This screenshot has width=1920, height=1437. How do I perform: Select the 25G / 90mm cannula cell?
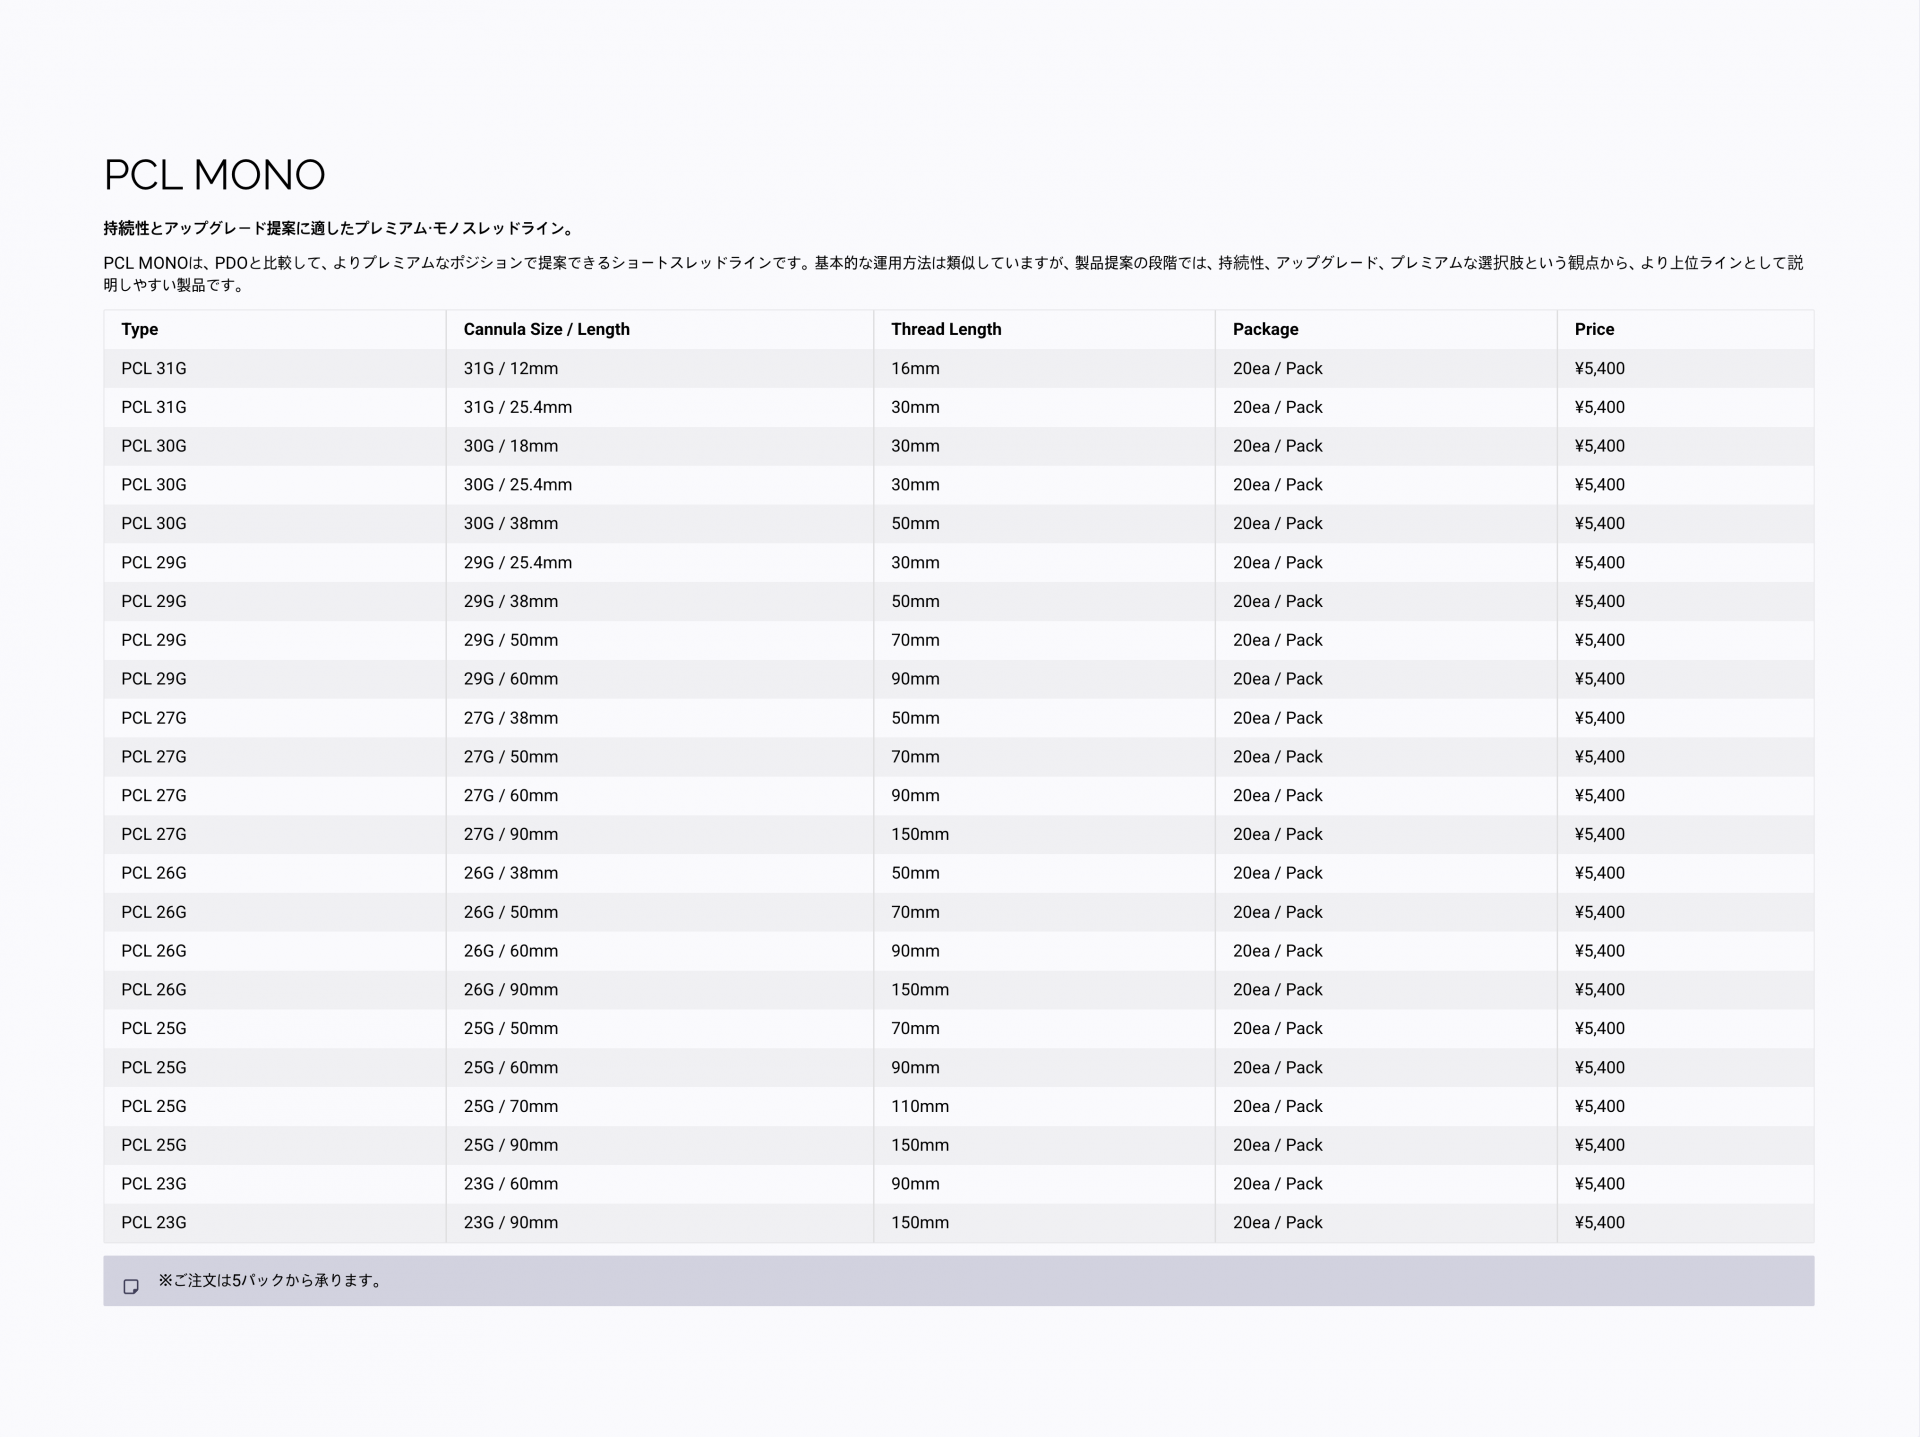[x=660, y=1145]
